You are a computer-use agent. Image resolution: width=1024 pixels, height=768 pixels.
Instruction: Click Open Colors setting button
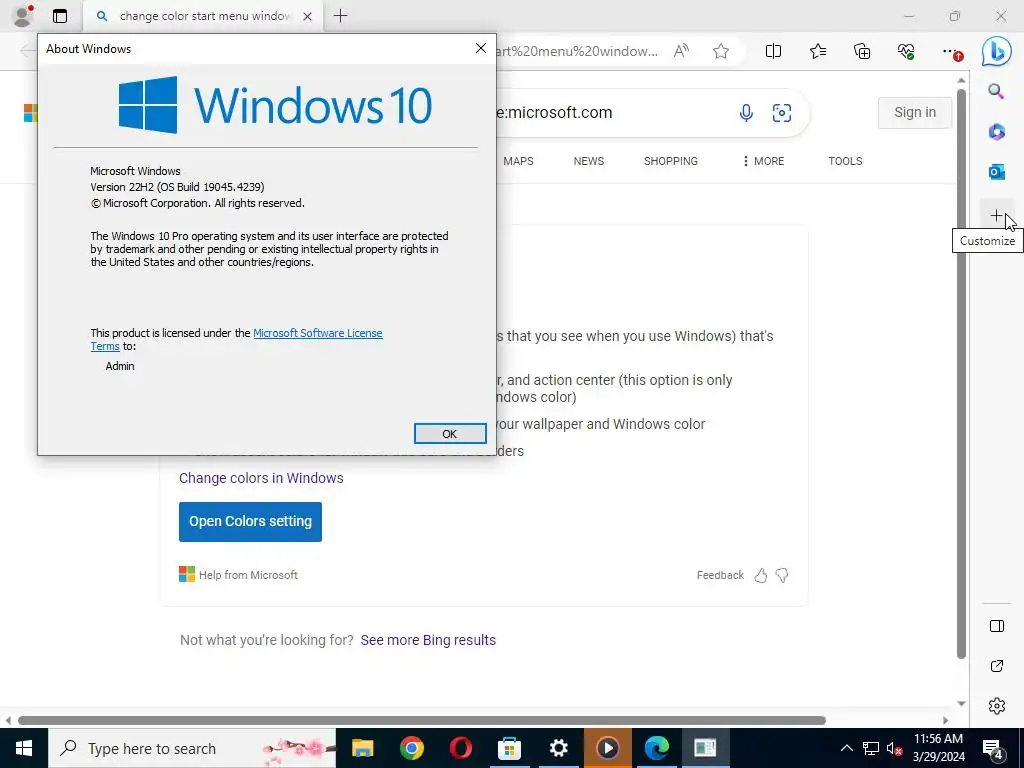[x=250, y=522]
